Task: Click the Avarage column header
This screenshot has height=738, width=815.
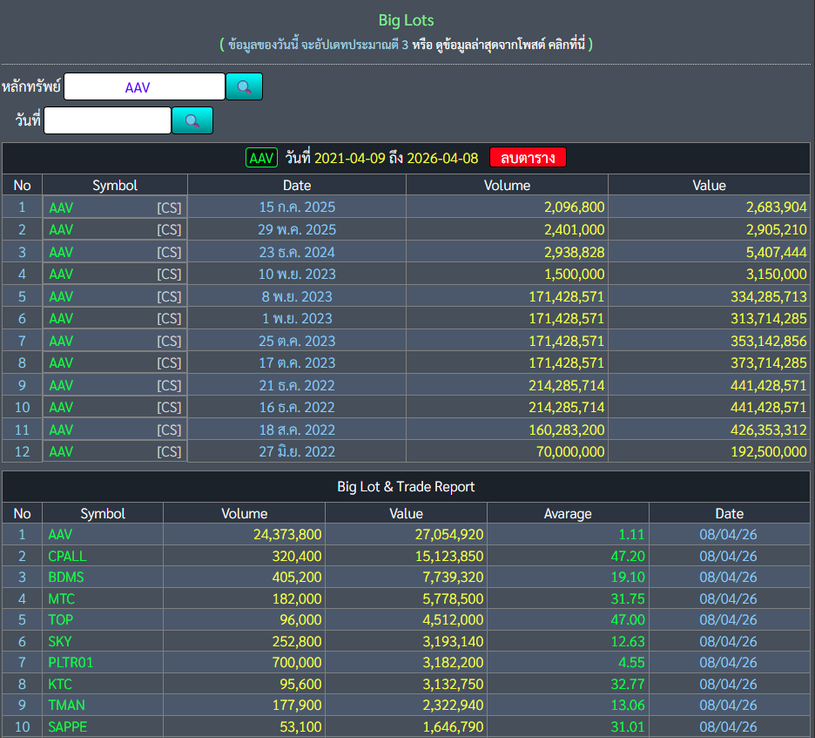Action: pyautogui.click(x=567, y=513)
